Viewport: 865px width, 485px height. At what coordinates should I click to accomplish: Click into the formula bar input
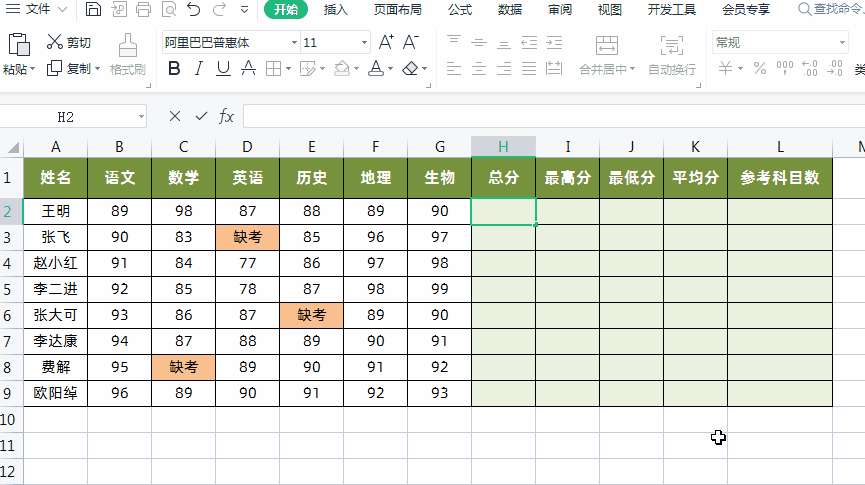click(554, 116)
